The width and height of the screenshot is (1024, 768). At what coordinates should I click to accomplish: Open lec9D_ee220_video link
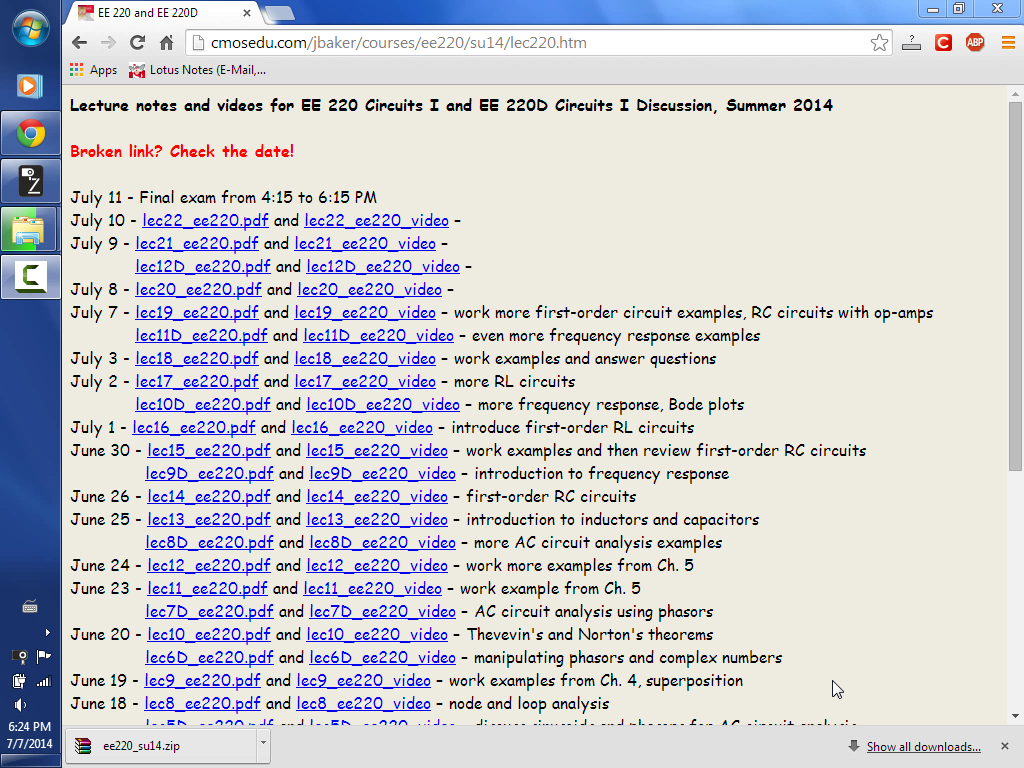coord(383,473)
